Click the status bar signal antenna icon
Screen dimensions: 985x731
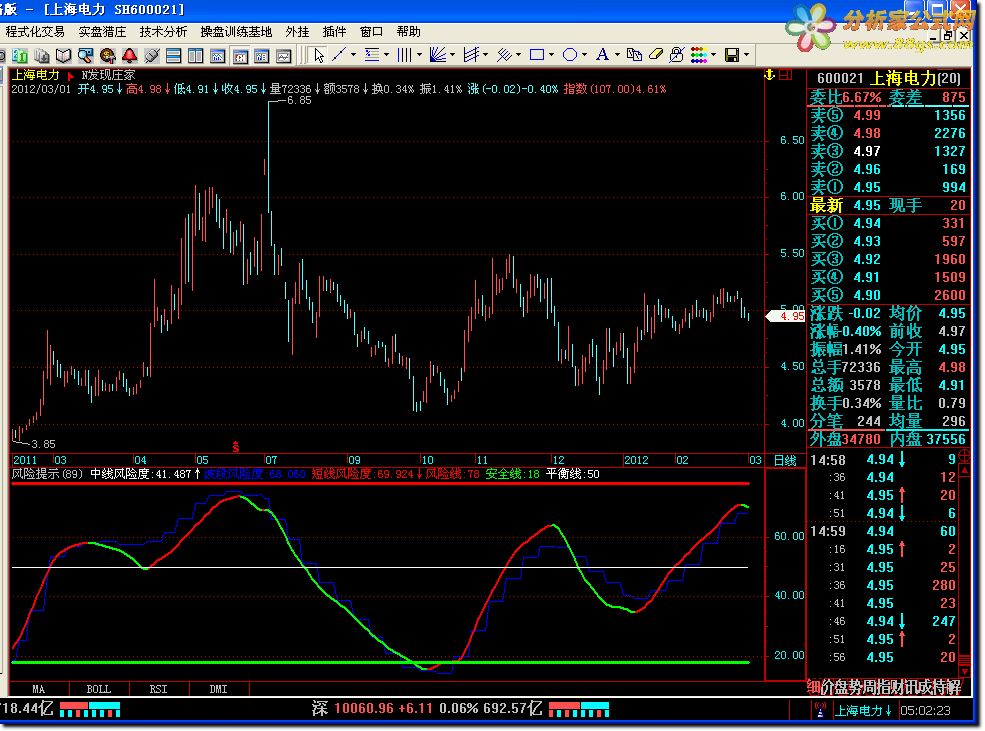coord(820,710)
